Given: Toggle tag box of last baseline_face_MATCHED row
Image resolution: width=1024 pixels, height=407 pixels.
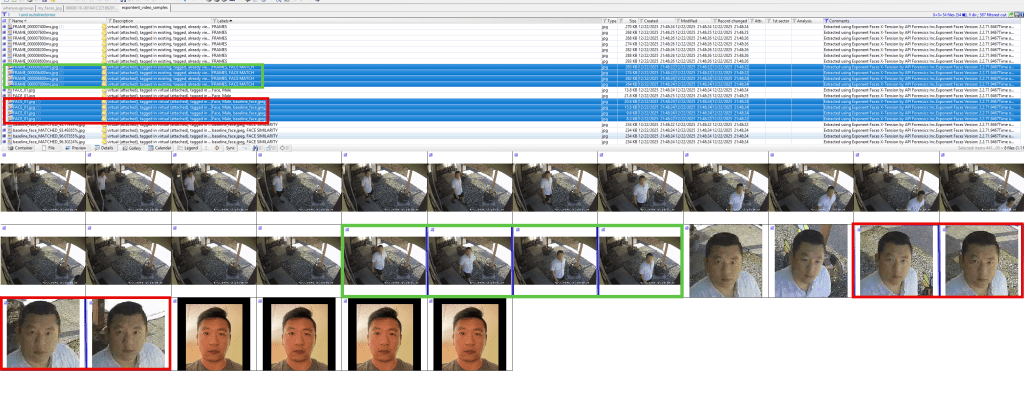Looking at the screenshot, I should point(4,141).
